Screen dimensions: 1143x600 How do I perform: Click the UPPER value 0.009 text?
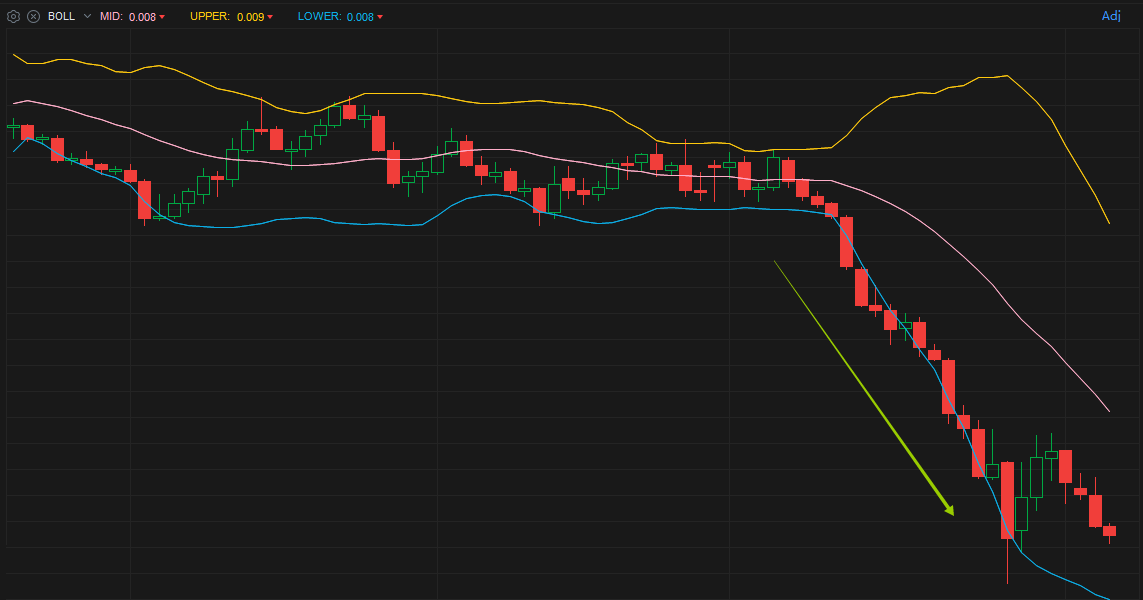[250, 16]
